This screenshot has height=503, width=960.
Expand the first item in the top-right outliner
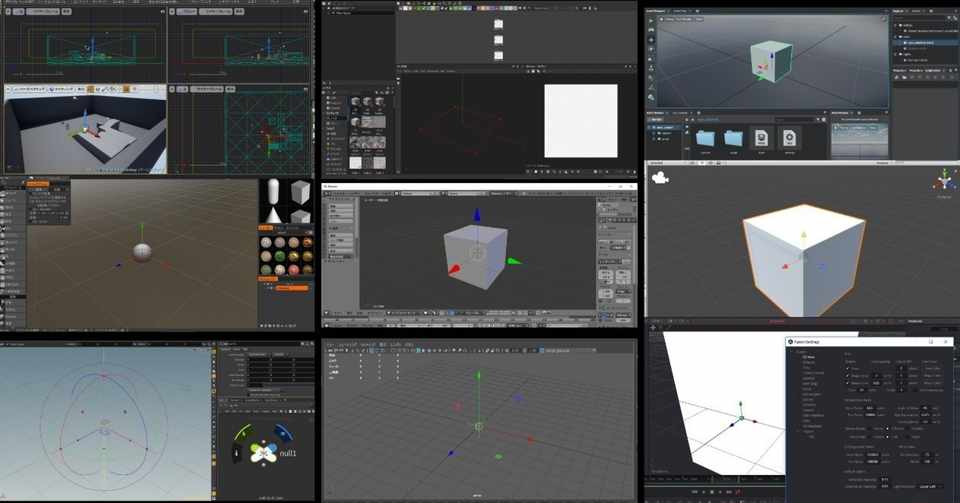[895, 25]
